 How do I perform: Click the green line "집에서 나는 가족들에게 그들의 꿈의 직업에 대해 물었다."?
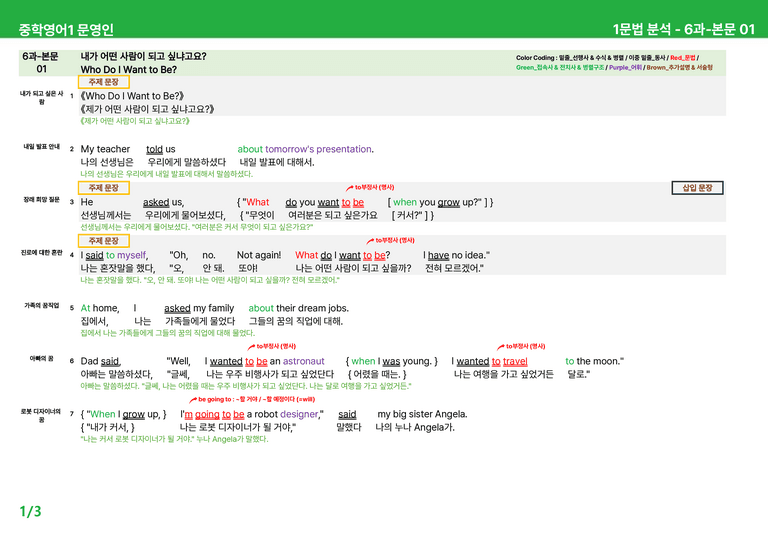coord(168,333)
